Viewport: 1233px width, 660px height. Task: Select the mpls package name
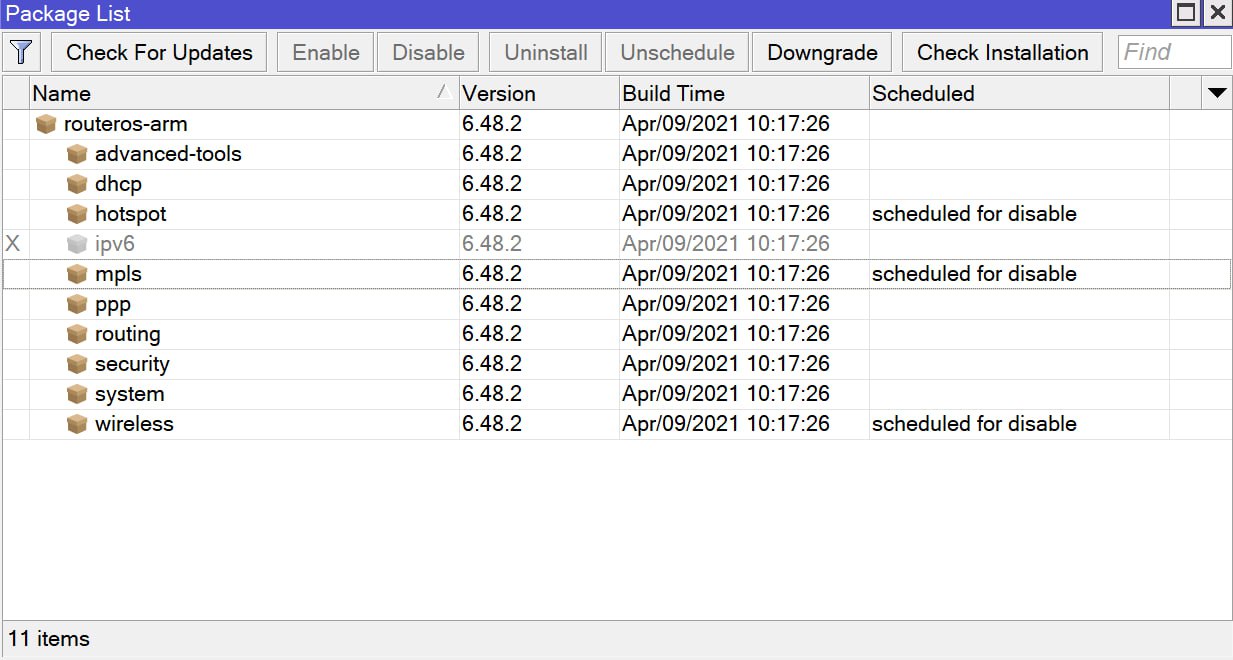point(118,274)
